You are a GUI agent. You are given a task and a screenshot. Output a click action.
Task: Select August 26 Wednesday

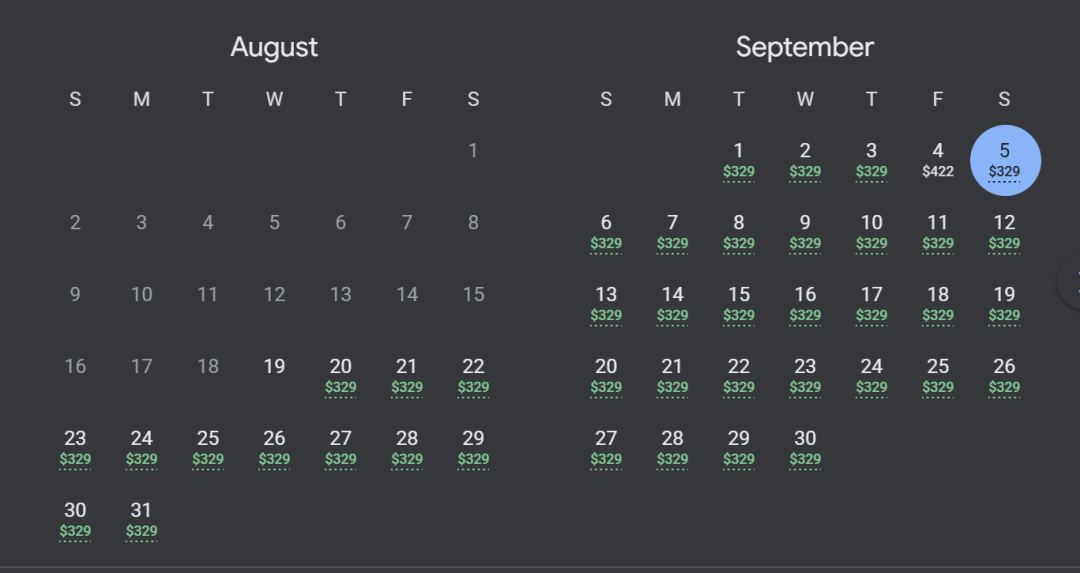click(x=274, y=448)
